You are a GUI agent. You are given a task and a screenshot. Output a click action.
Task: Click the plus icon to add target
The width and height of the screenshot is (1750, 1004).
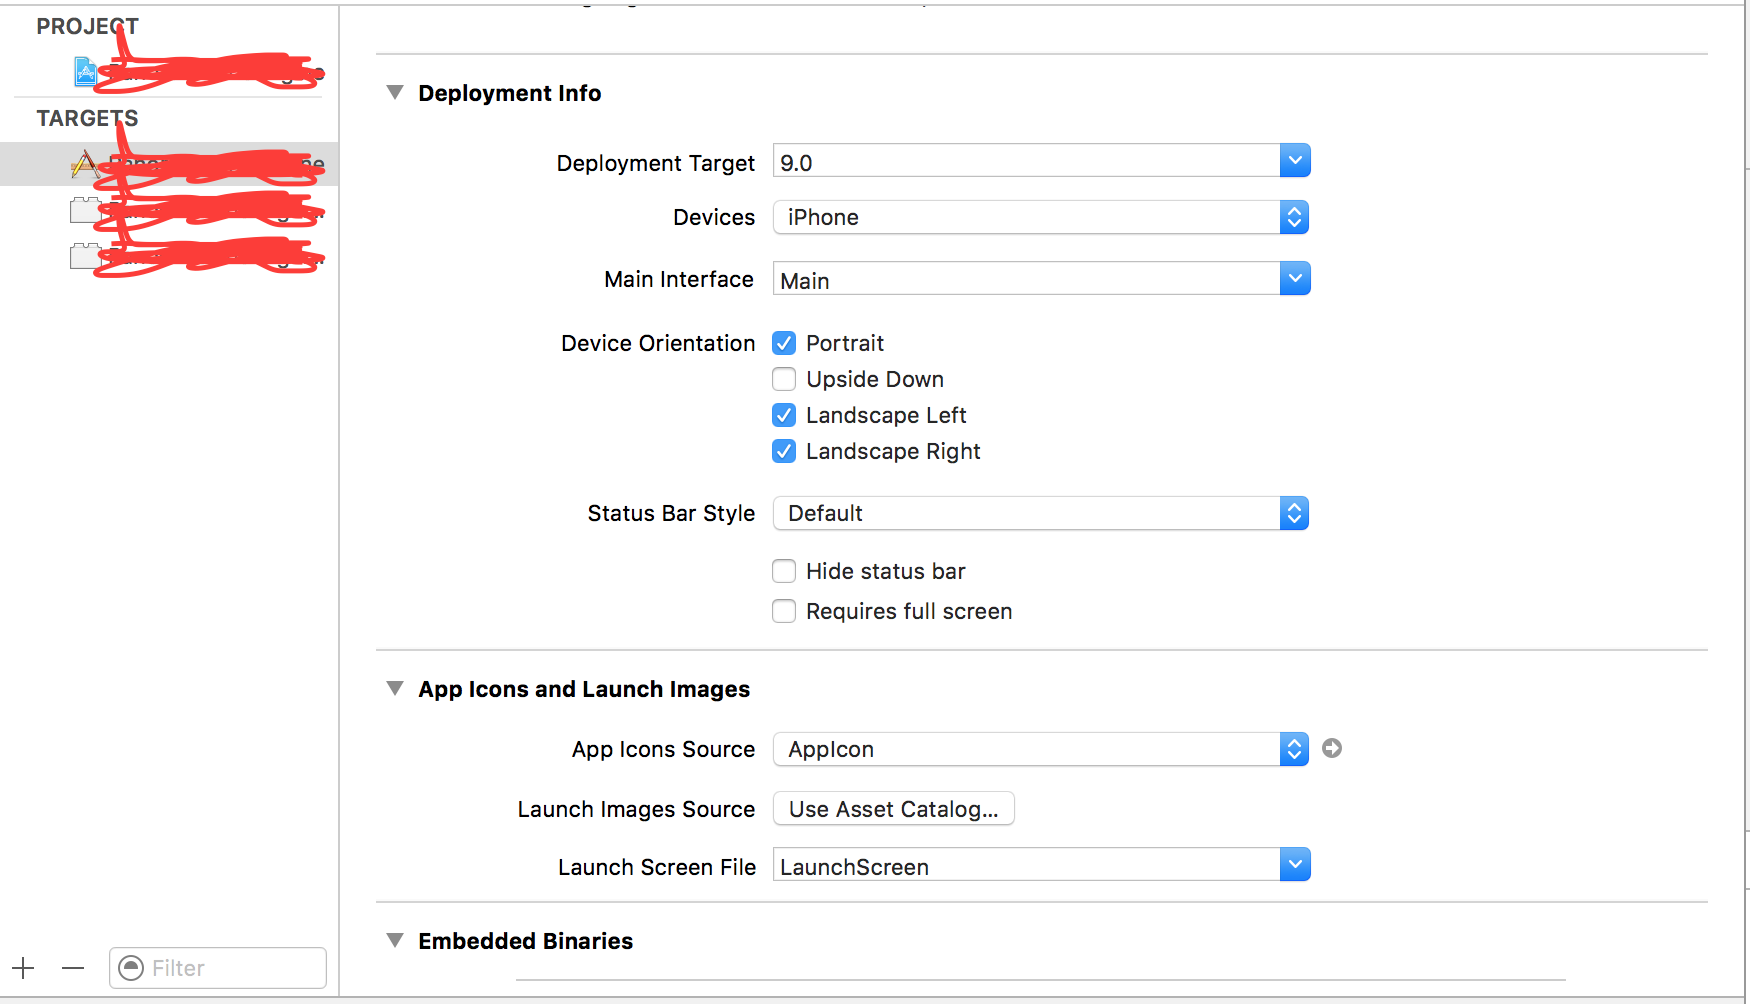coord(23,968)
